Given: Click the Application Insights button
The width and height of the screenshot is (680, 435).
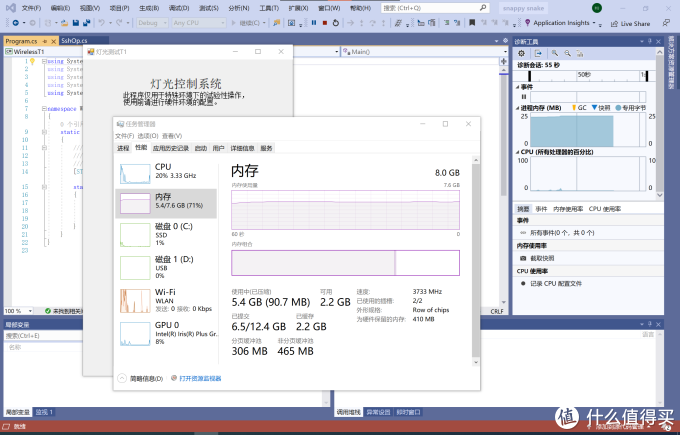Looking at the screenshot, I should [560, 23].
